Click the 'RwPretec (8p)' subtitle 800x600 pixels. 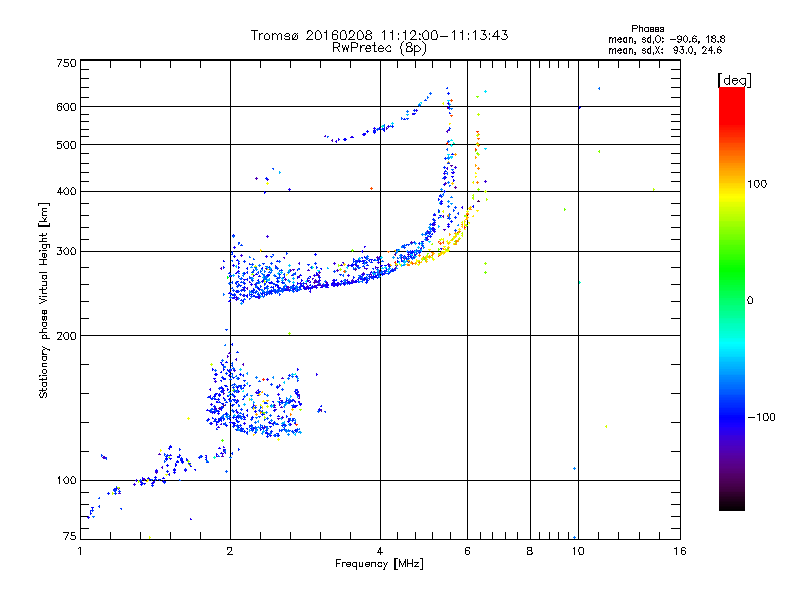(x=379, y=48)
